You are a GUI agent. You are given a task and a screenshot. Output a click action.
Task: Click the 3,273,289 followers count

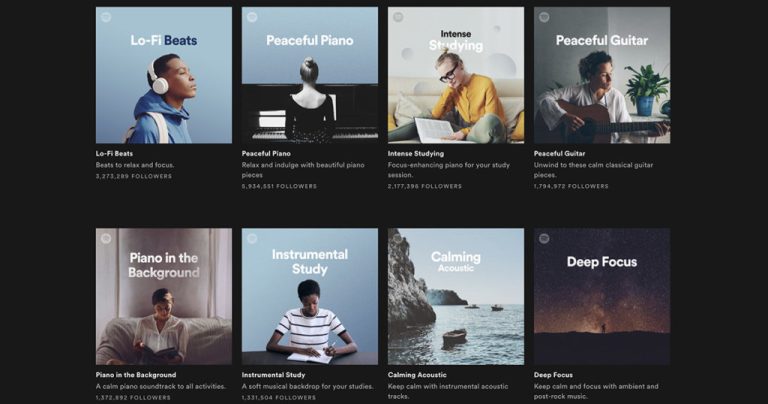pyautogui.click(x=134, y=176)
